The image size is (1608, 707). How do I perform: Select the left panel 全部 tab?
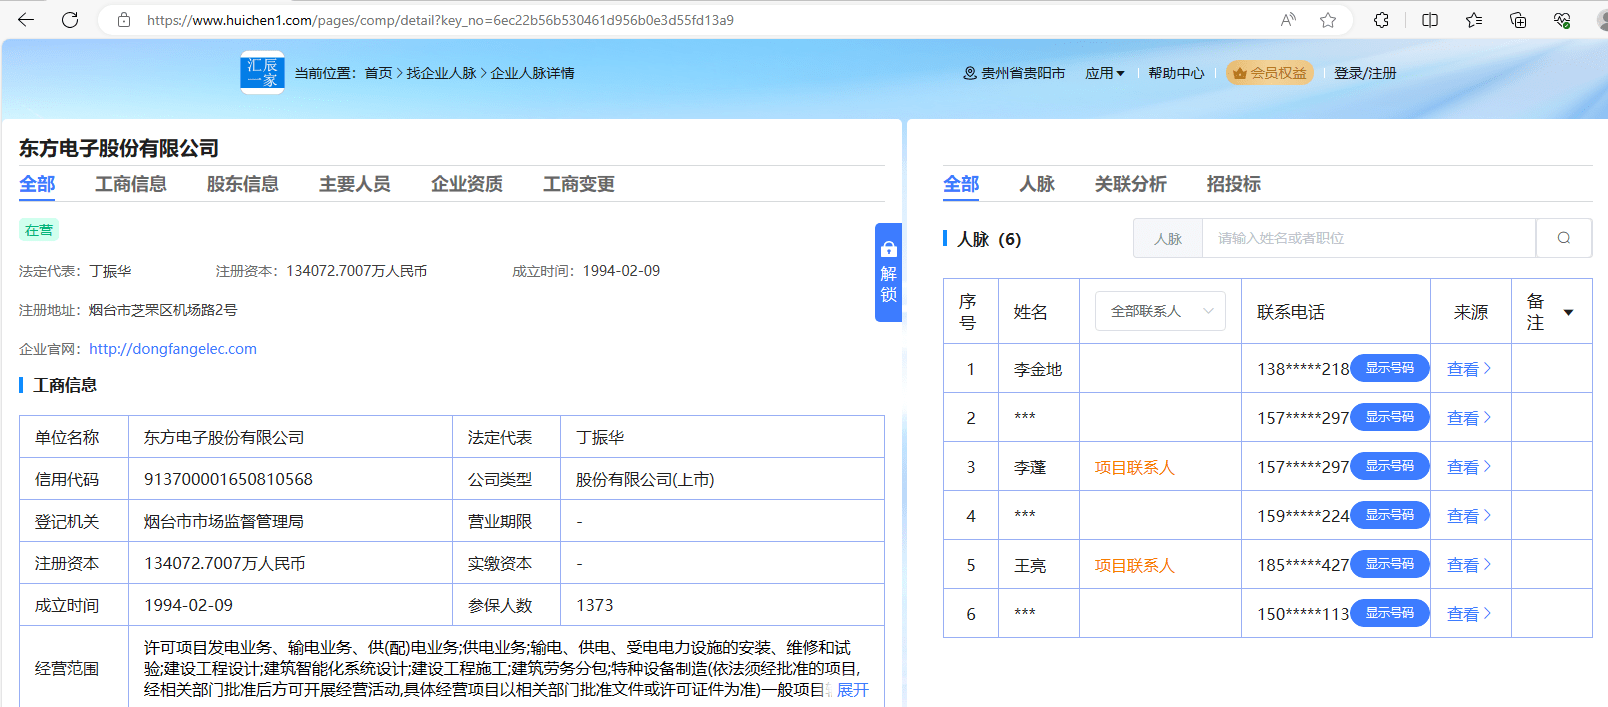pyautogui.click(x=37, y=184)
